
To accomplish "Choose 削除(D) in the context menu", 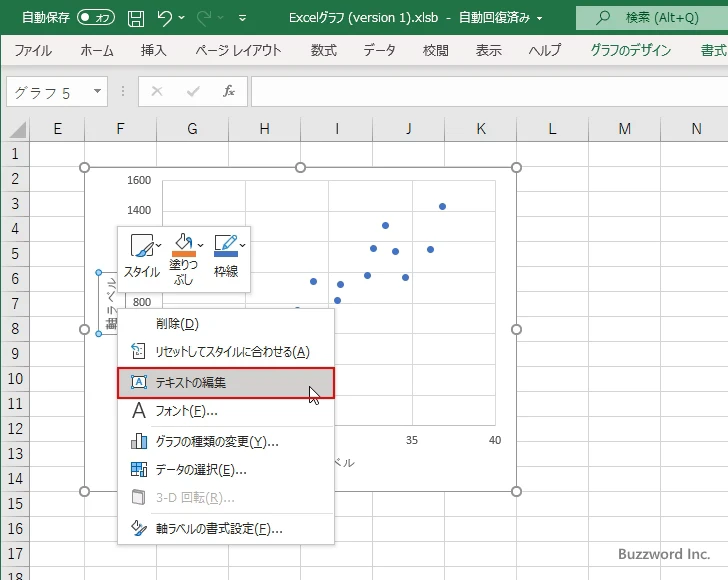I will (226, 324).
